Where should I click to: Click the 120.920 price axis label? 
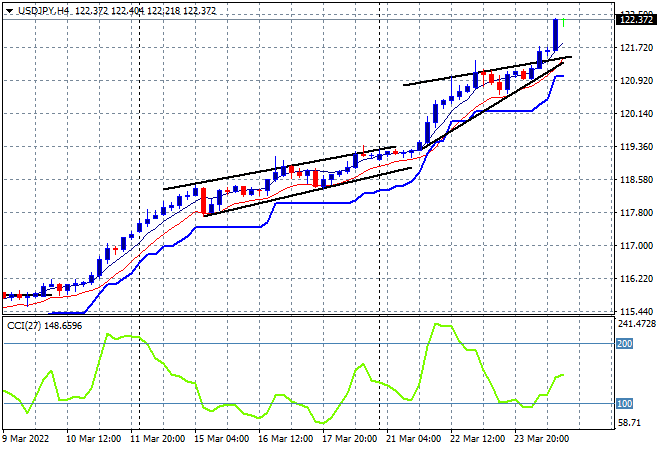637,80
